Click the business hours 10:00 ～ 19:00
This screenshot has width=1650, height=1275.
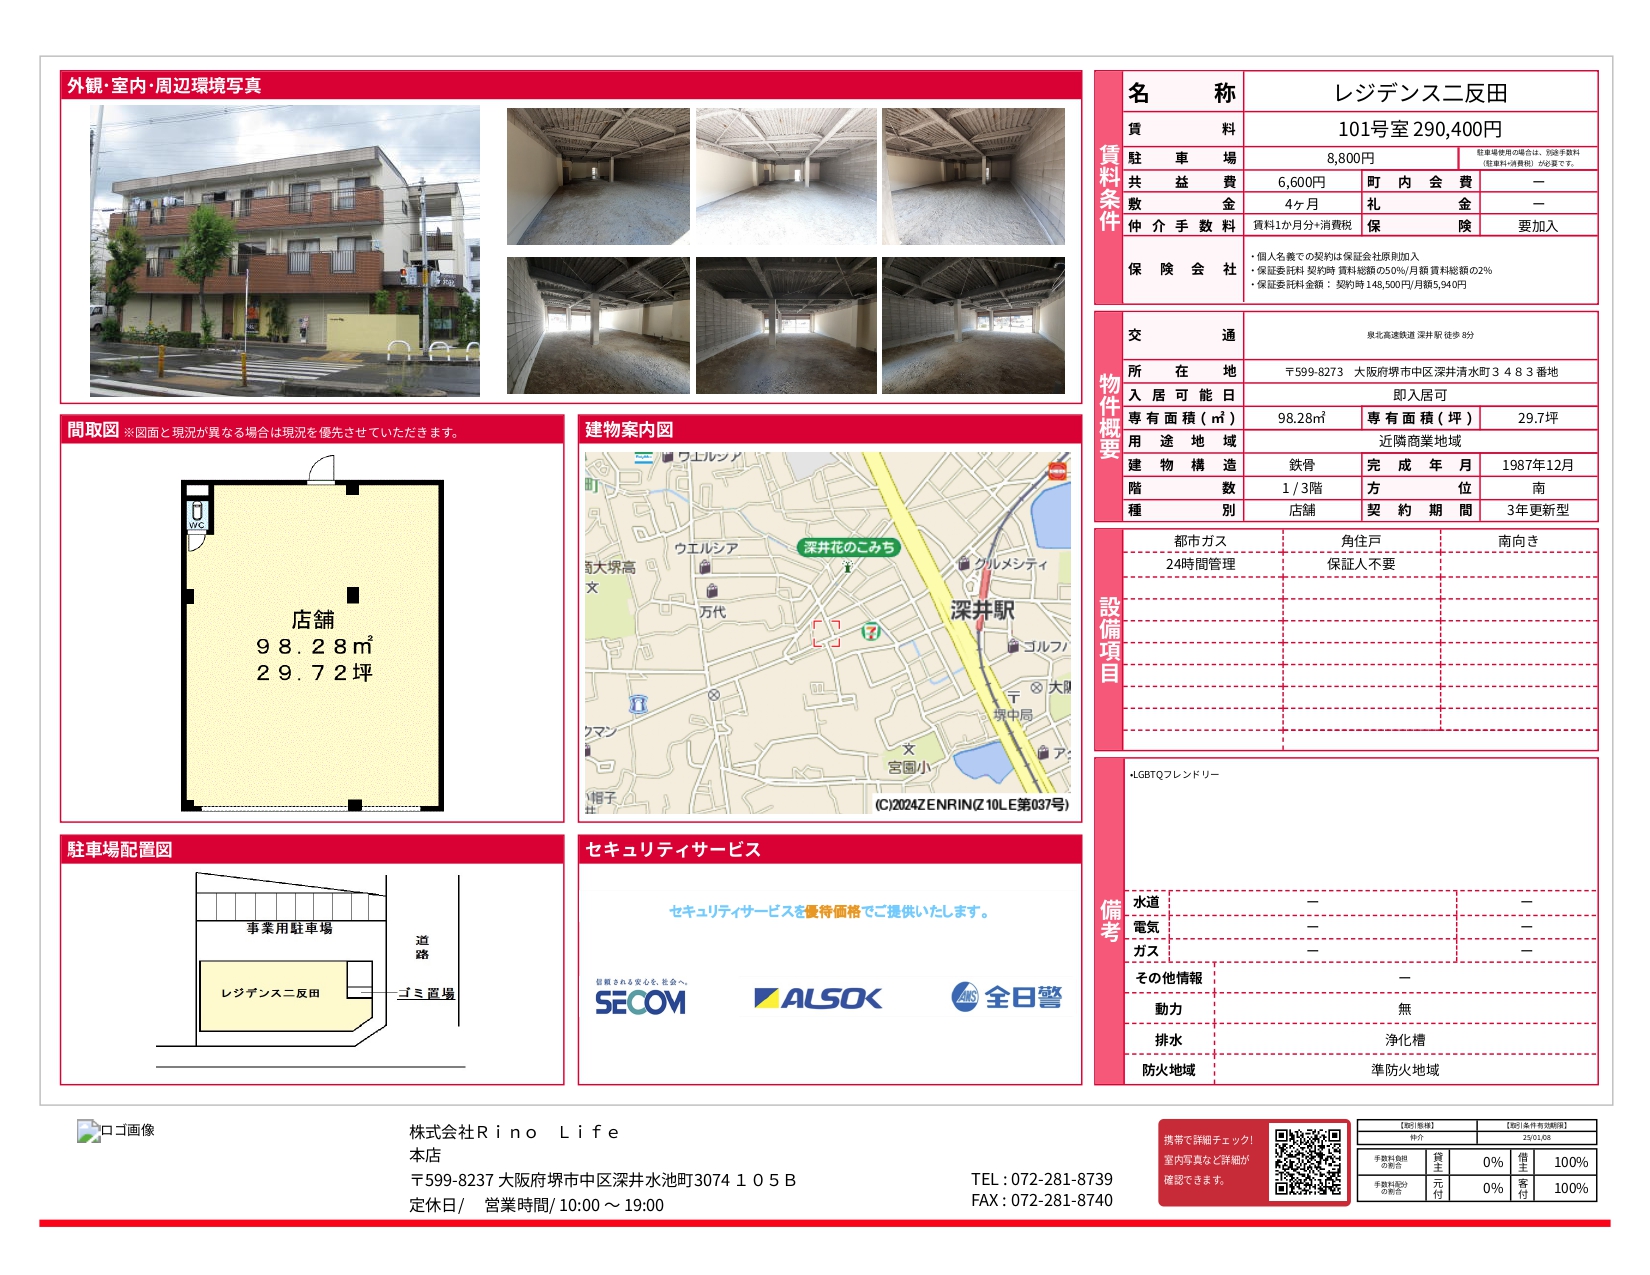click(x=611, y=1205)
